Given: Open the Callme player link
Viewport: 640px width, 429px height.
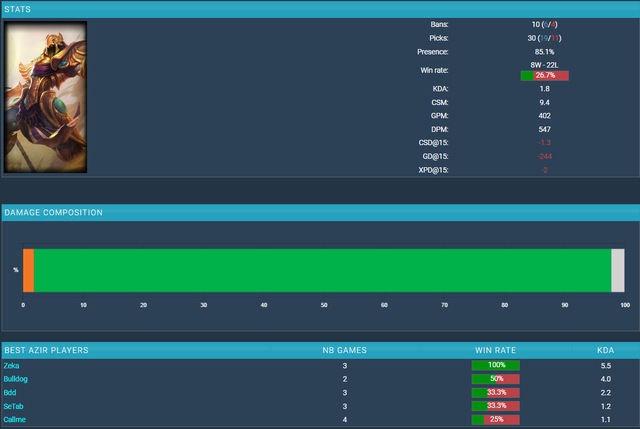Looking at the screenshot, I should pos(15,420).
